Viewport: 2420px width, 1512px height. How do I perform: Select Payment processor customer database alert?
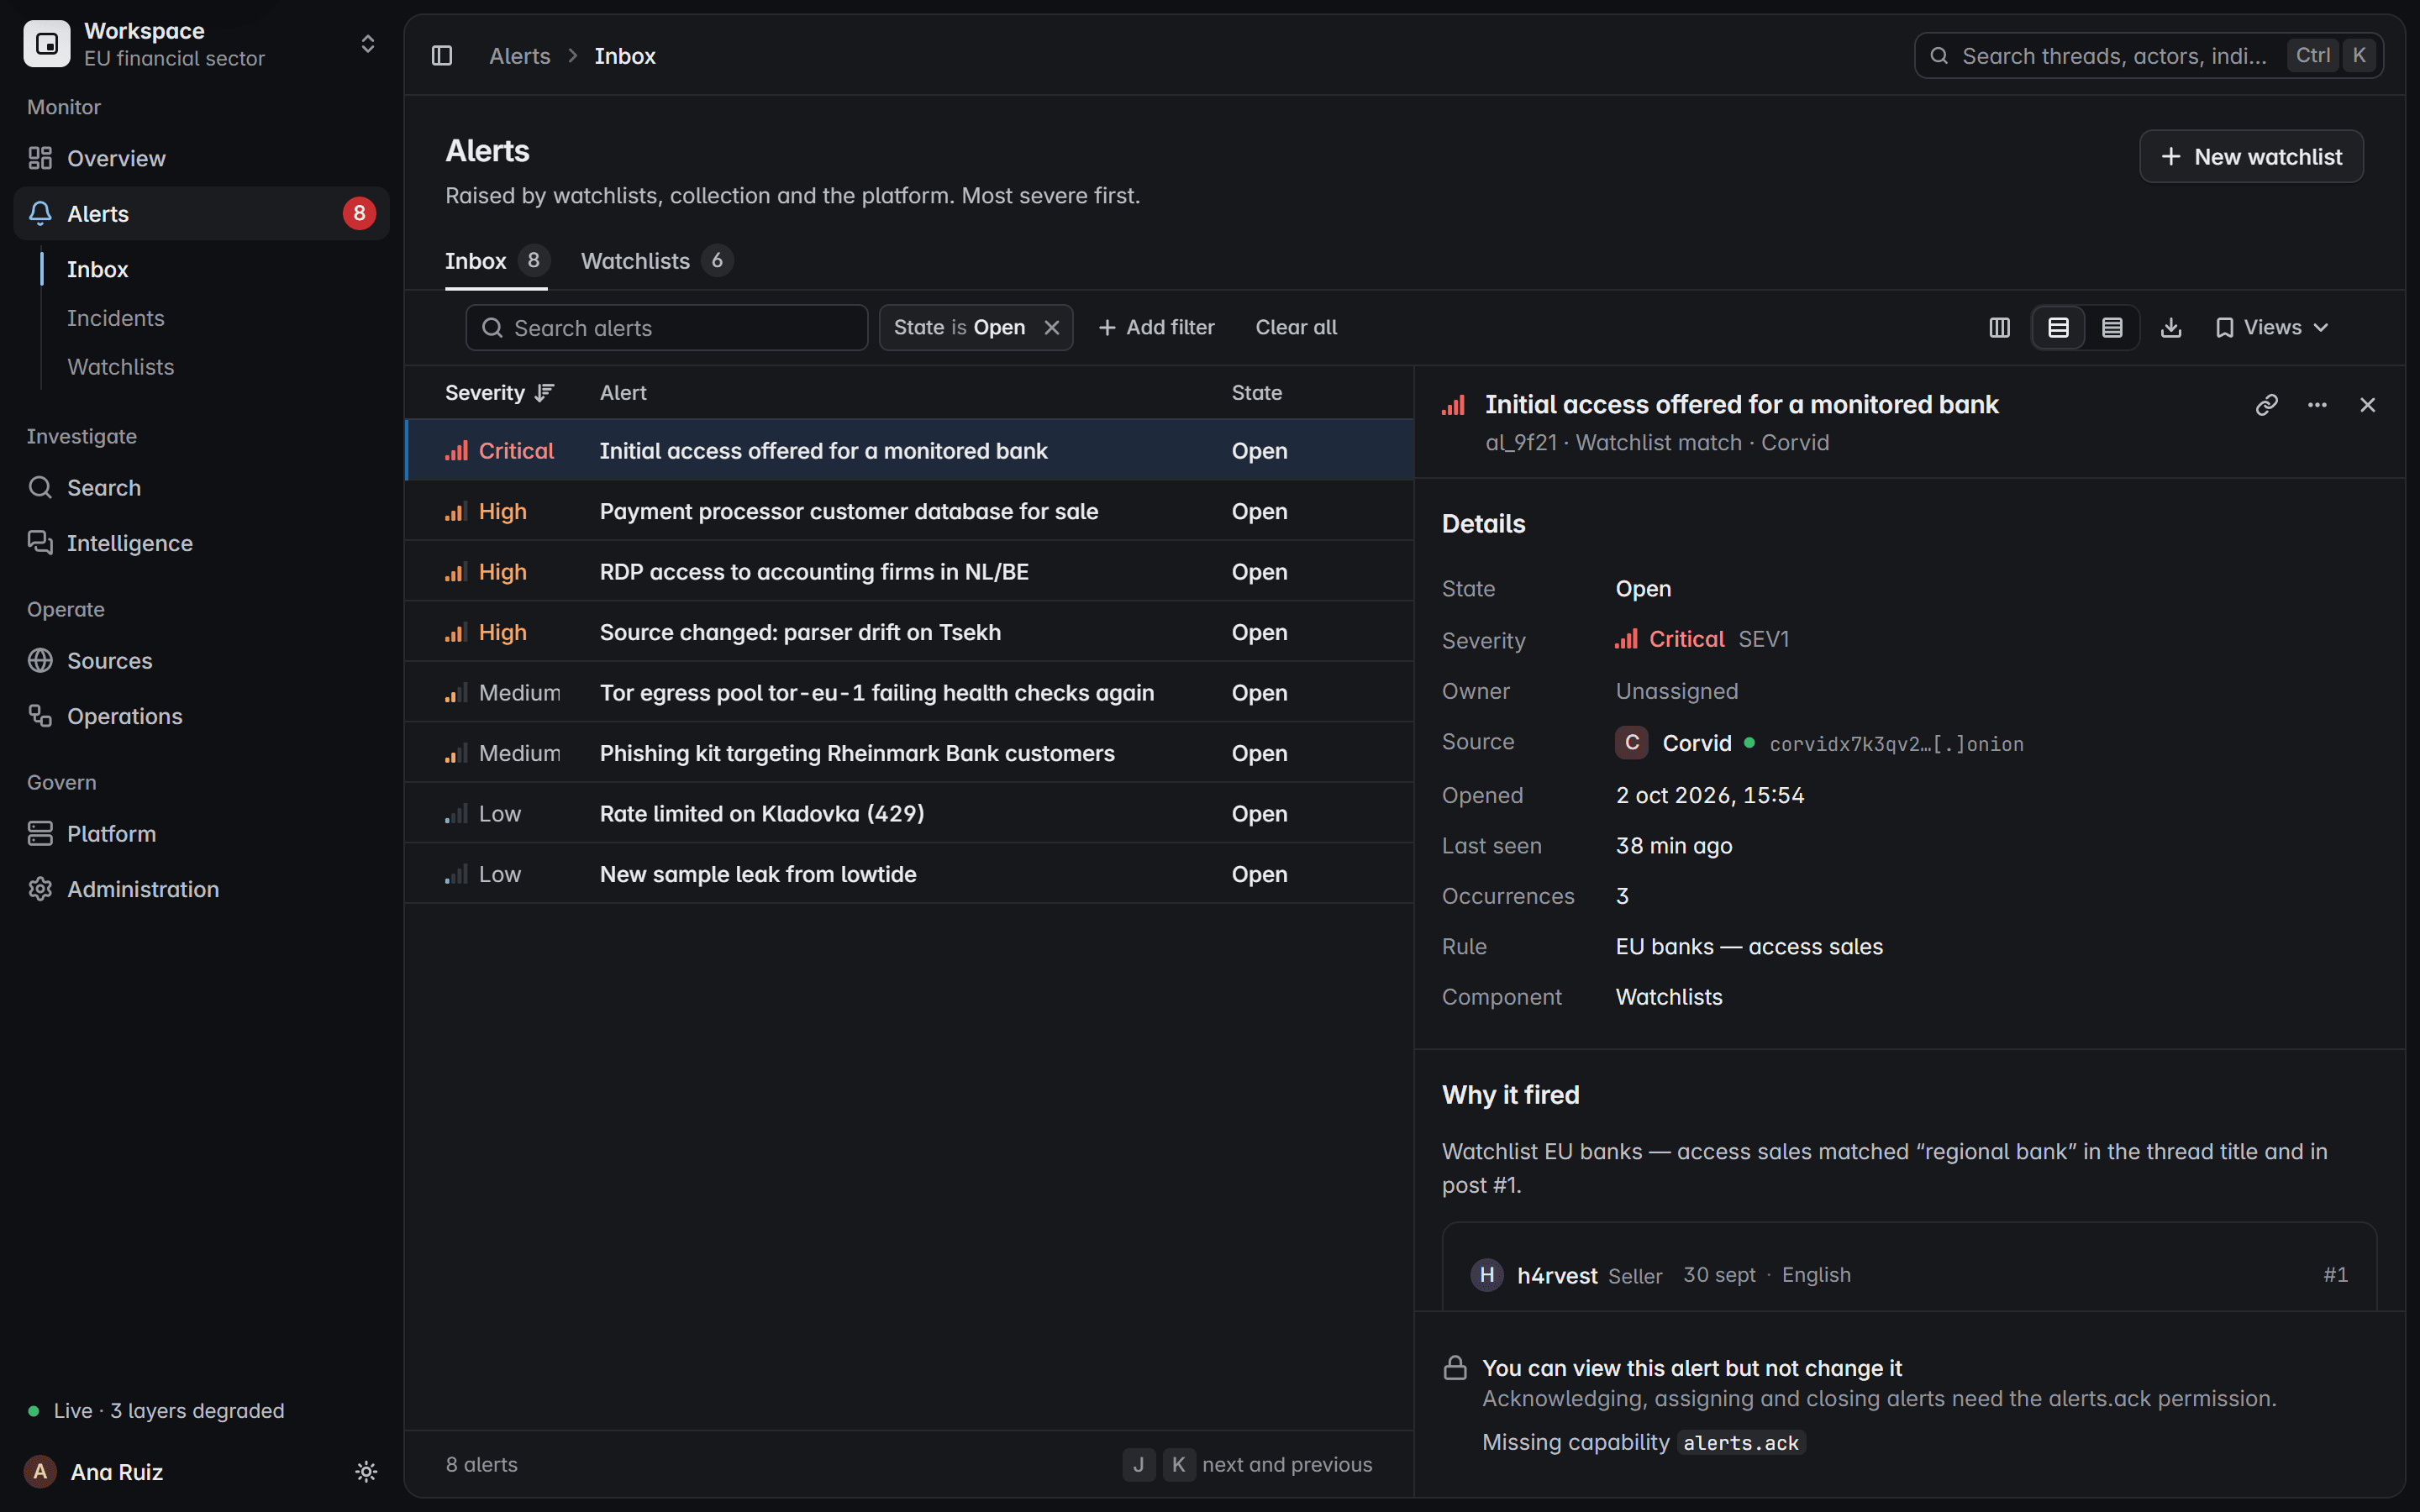click(909, 511)
